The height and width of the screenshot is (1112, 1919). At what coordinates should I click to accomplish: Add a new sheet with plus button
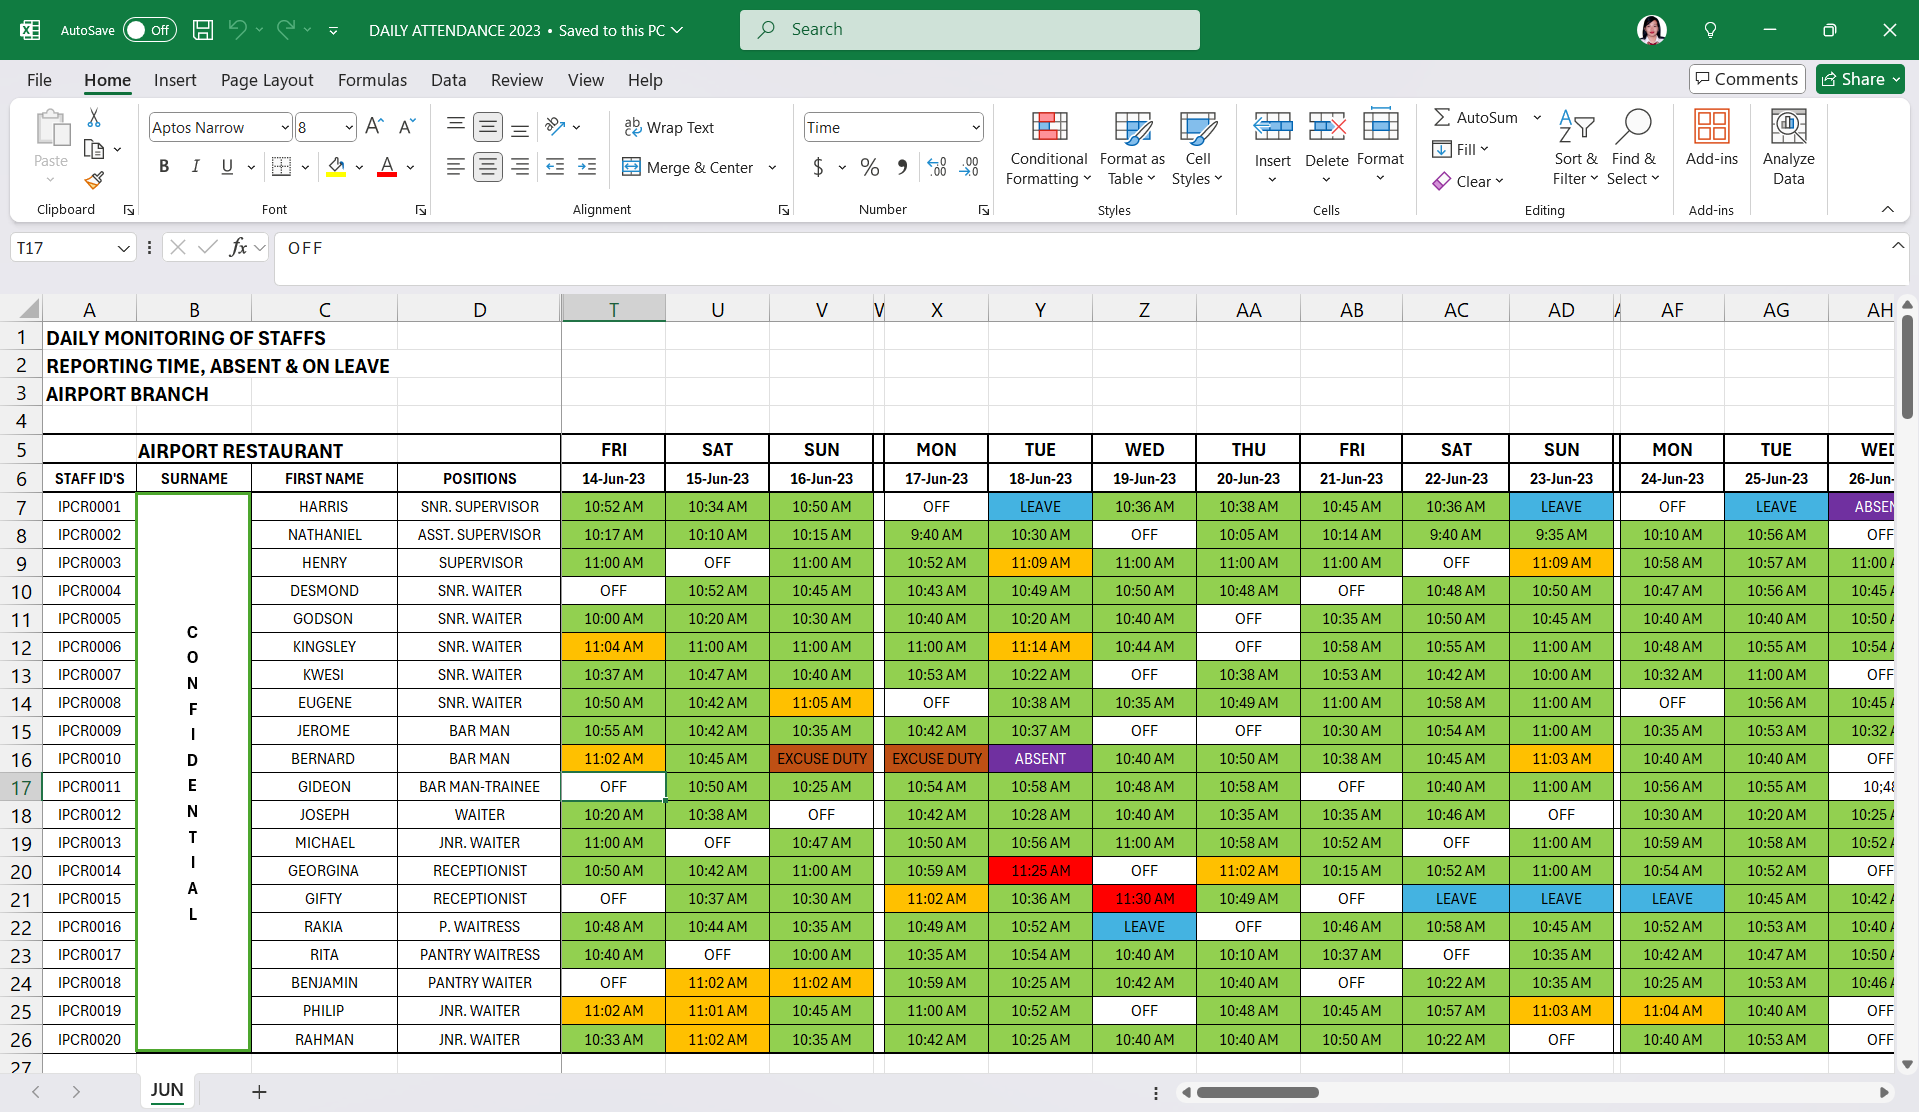pyautogui.click(x=259, y=1091)
